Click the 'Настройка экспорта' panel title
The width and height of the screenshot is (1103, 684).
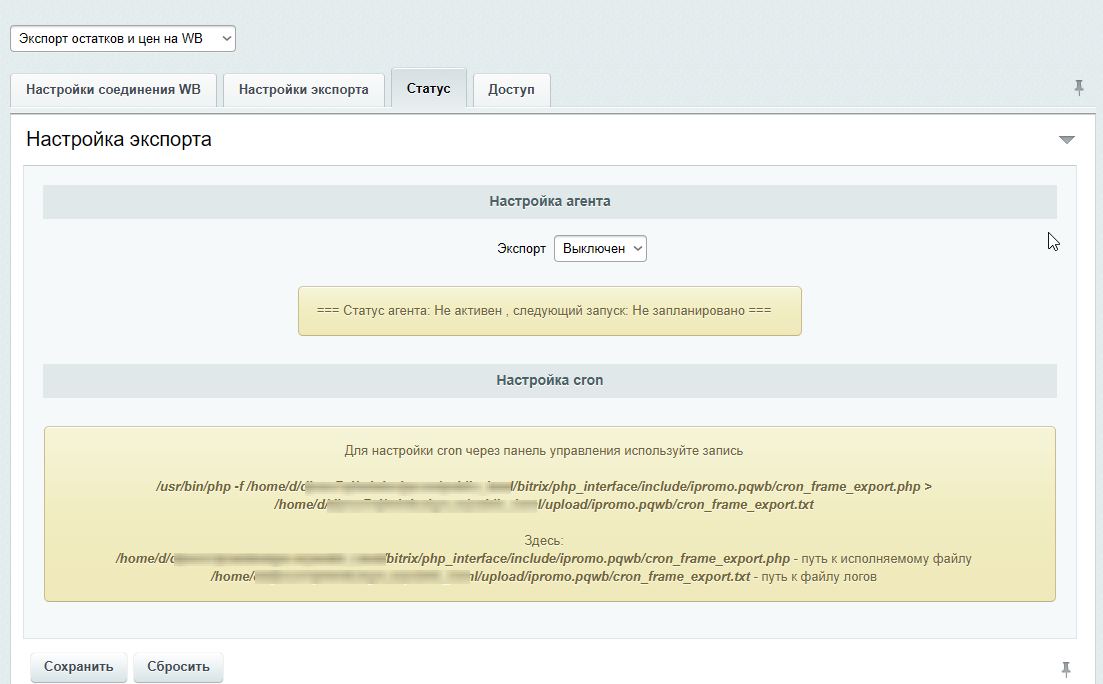[119, 139]
